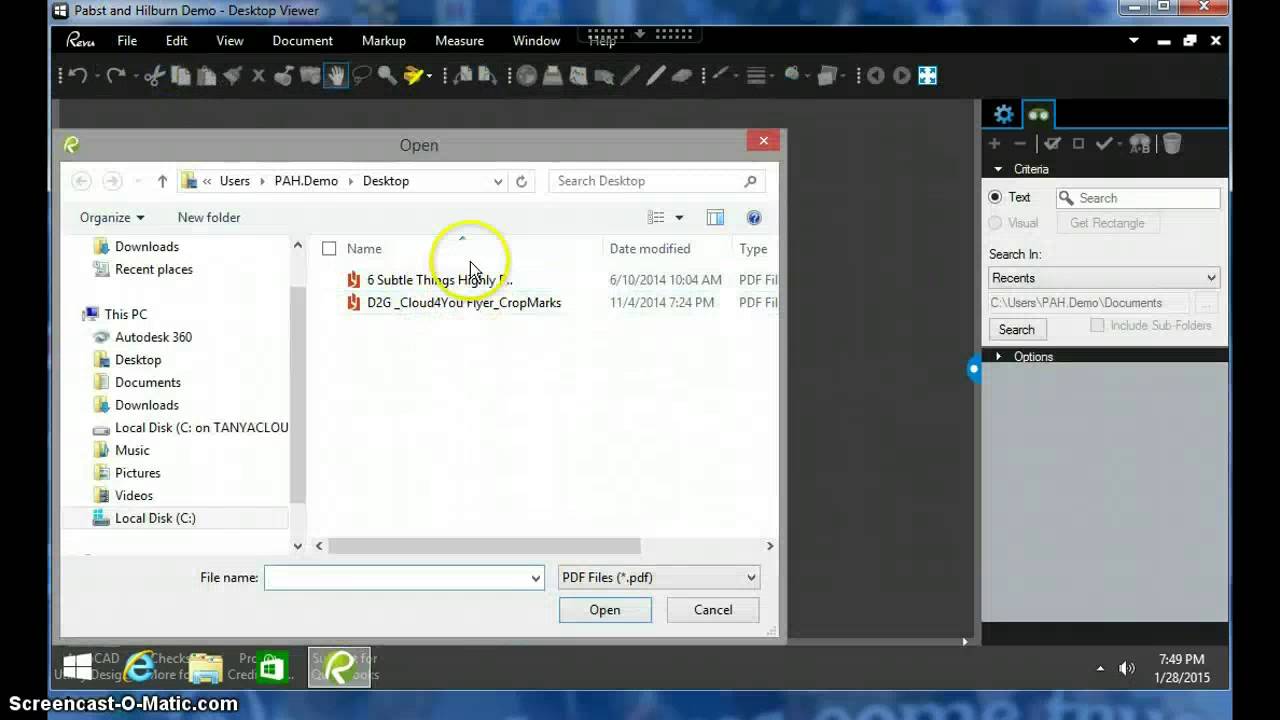The image size is (1280, 720).
Task: Select the D2G _Cloud4You Flyer_CropMarks file
Action: [464, 303]
